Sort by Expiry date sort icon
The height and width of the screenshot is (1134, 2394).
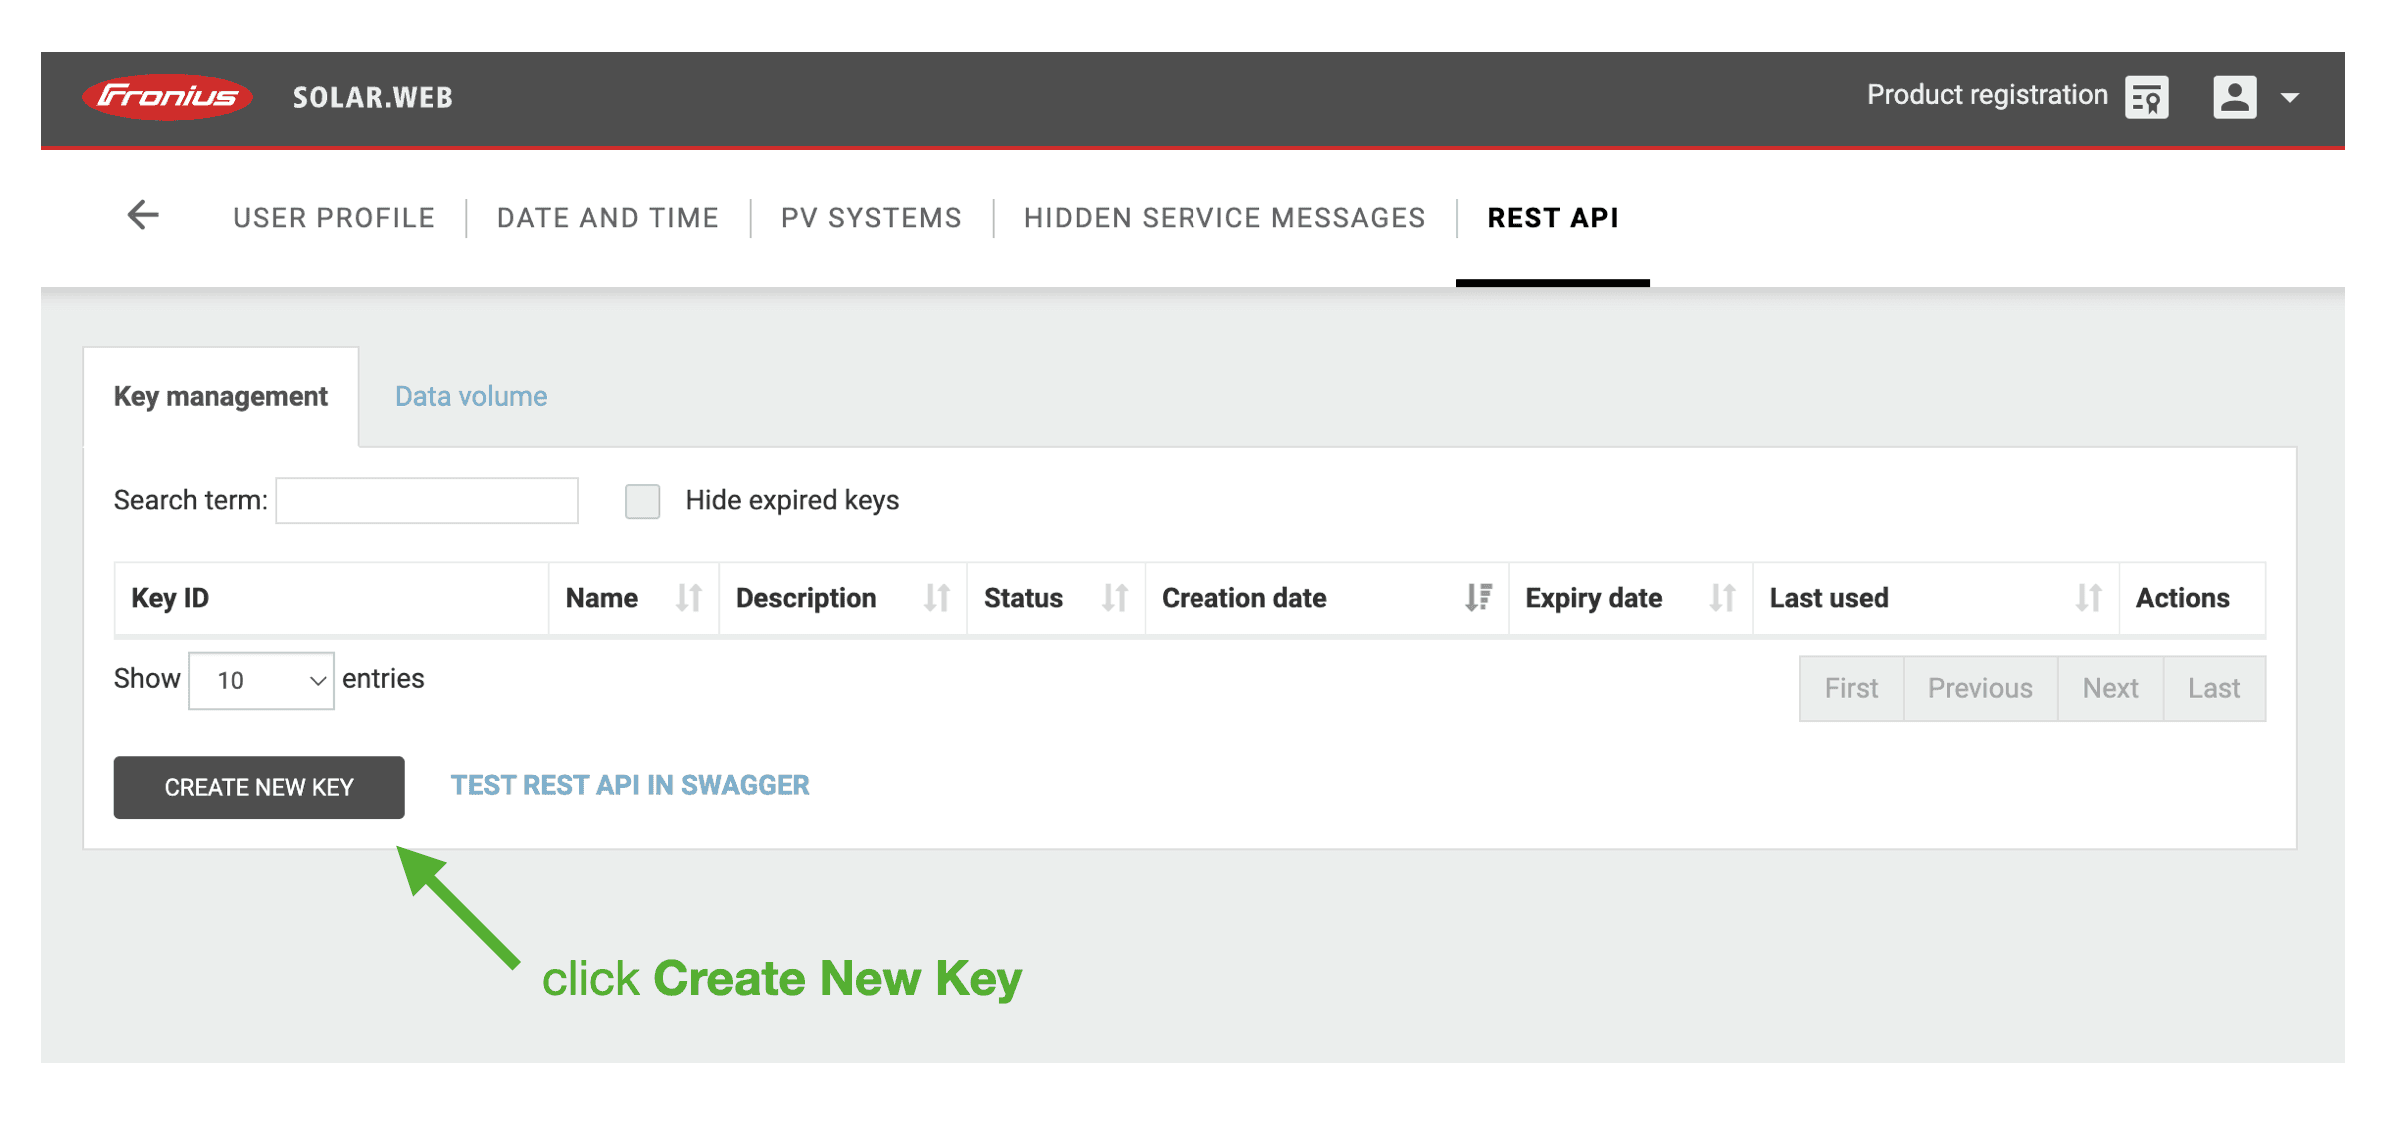1721,598
